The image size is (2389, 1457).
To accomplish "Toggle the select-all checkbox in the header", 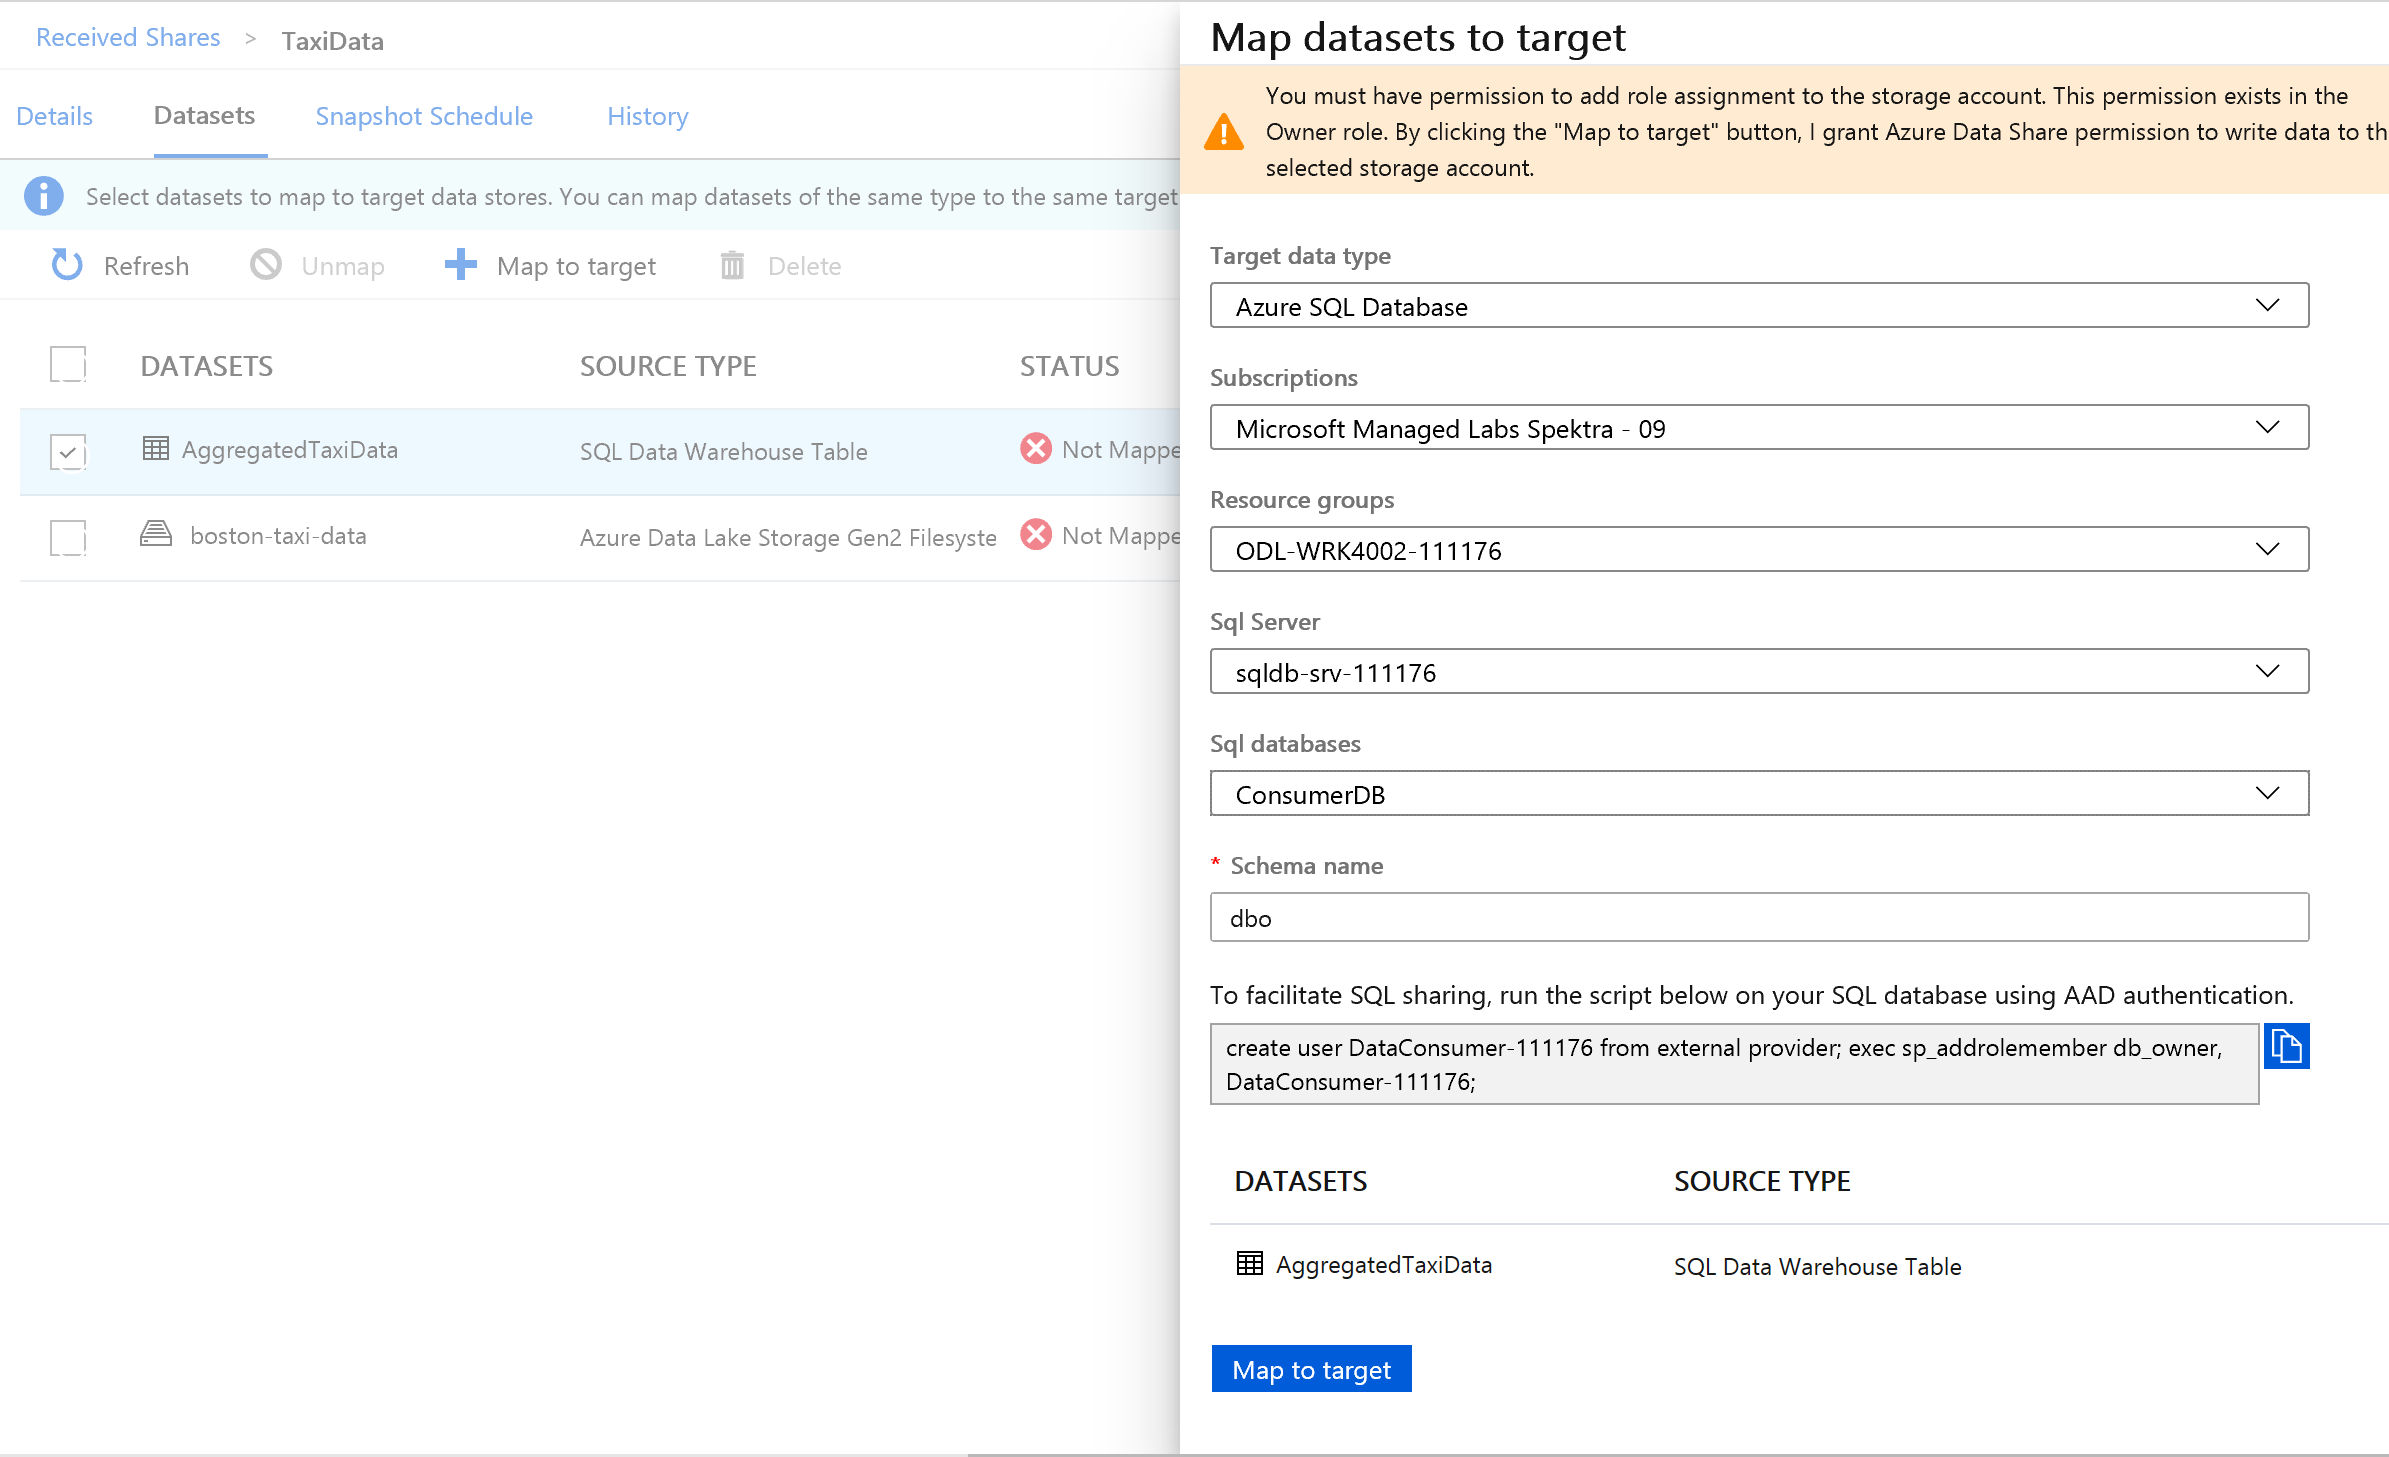I will tap(67, 364).
